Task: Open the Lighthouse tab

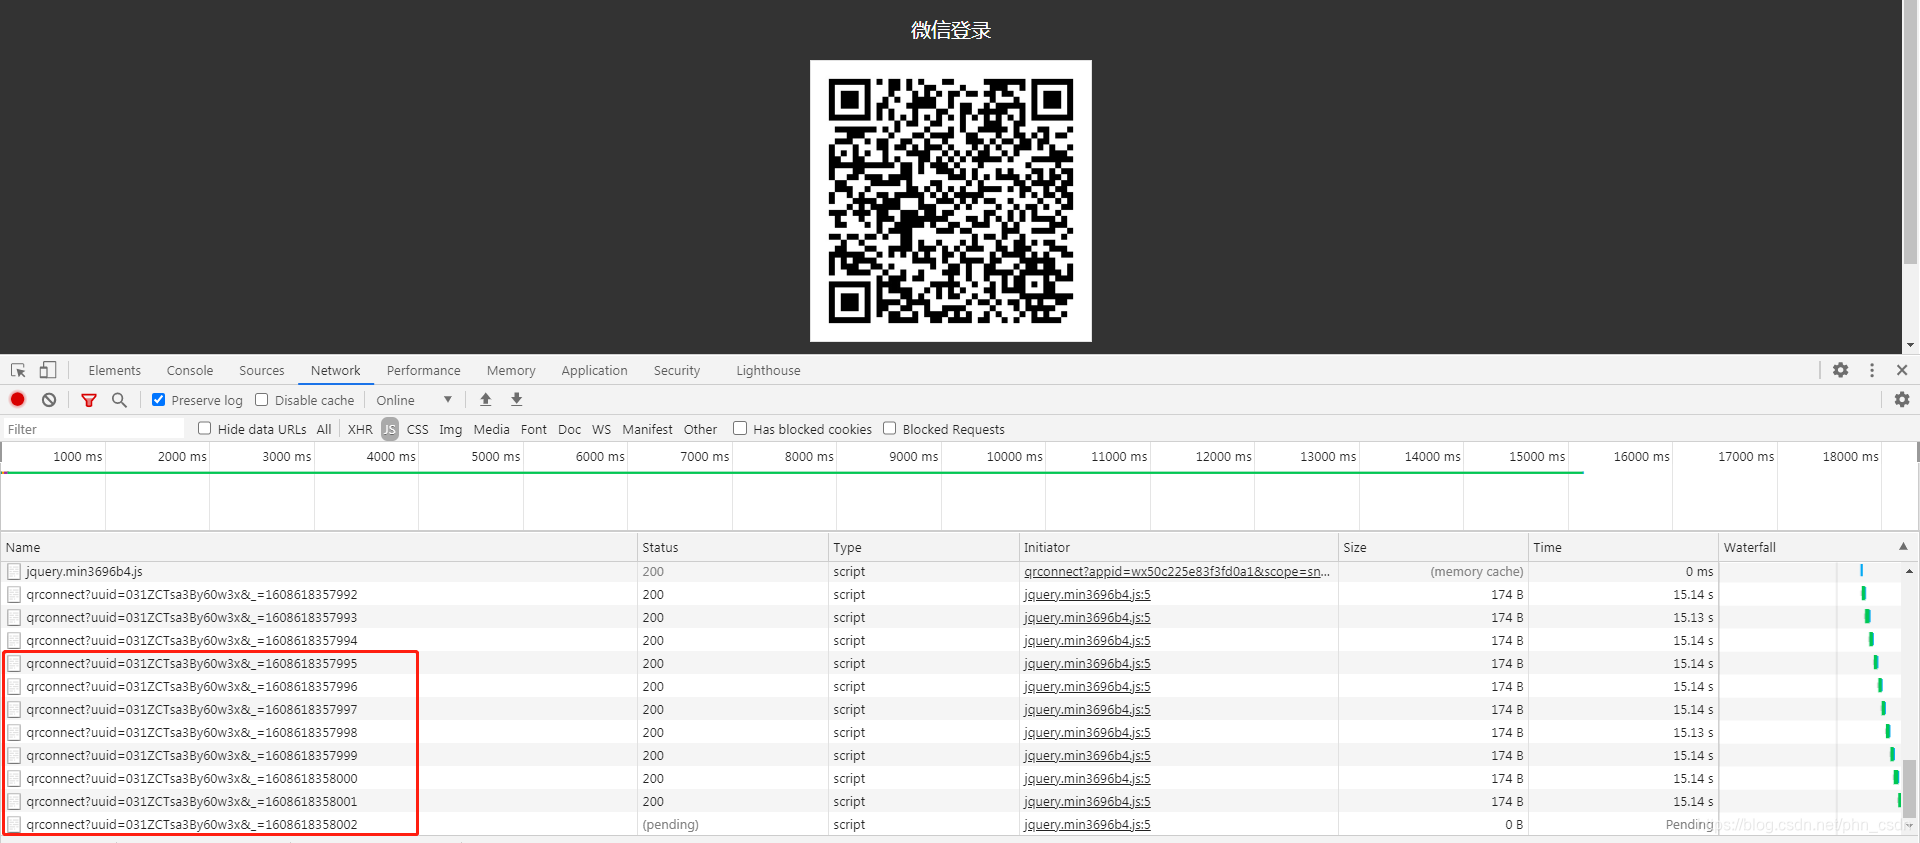Action: (x=768, y=371)
